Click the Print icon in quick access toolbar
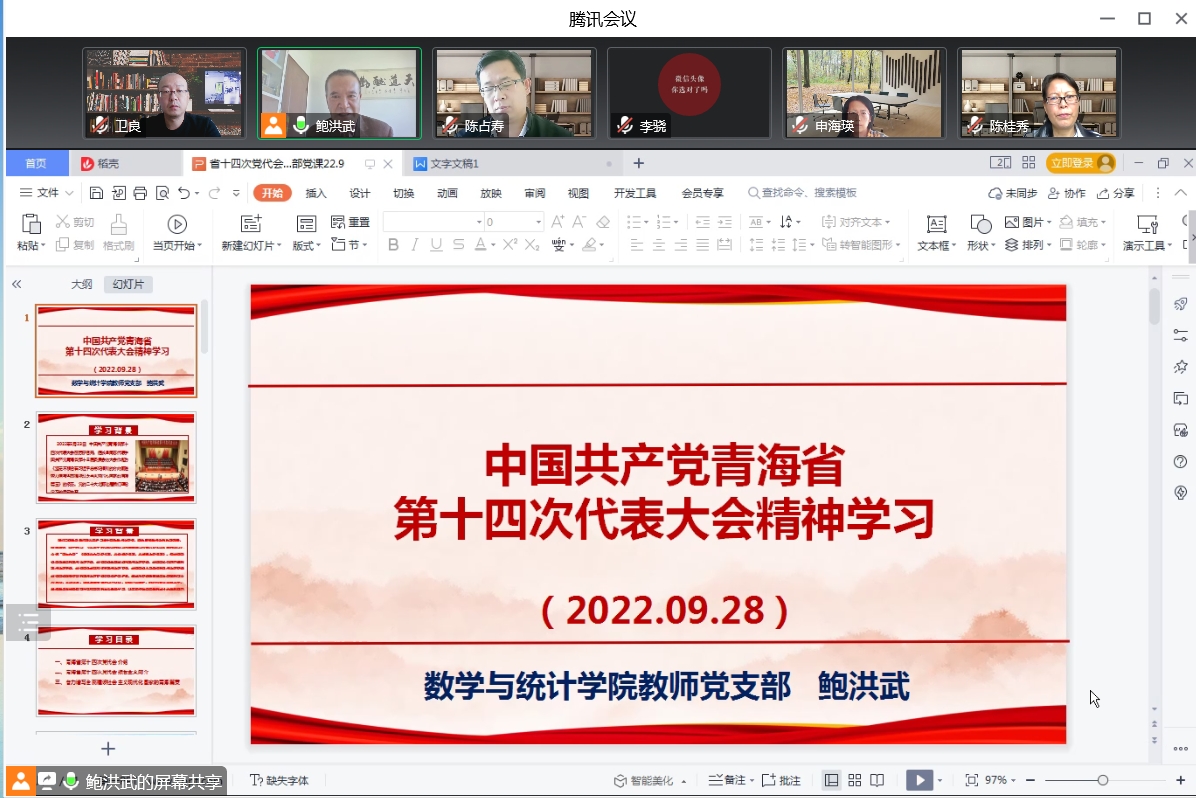 140,193
